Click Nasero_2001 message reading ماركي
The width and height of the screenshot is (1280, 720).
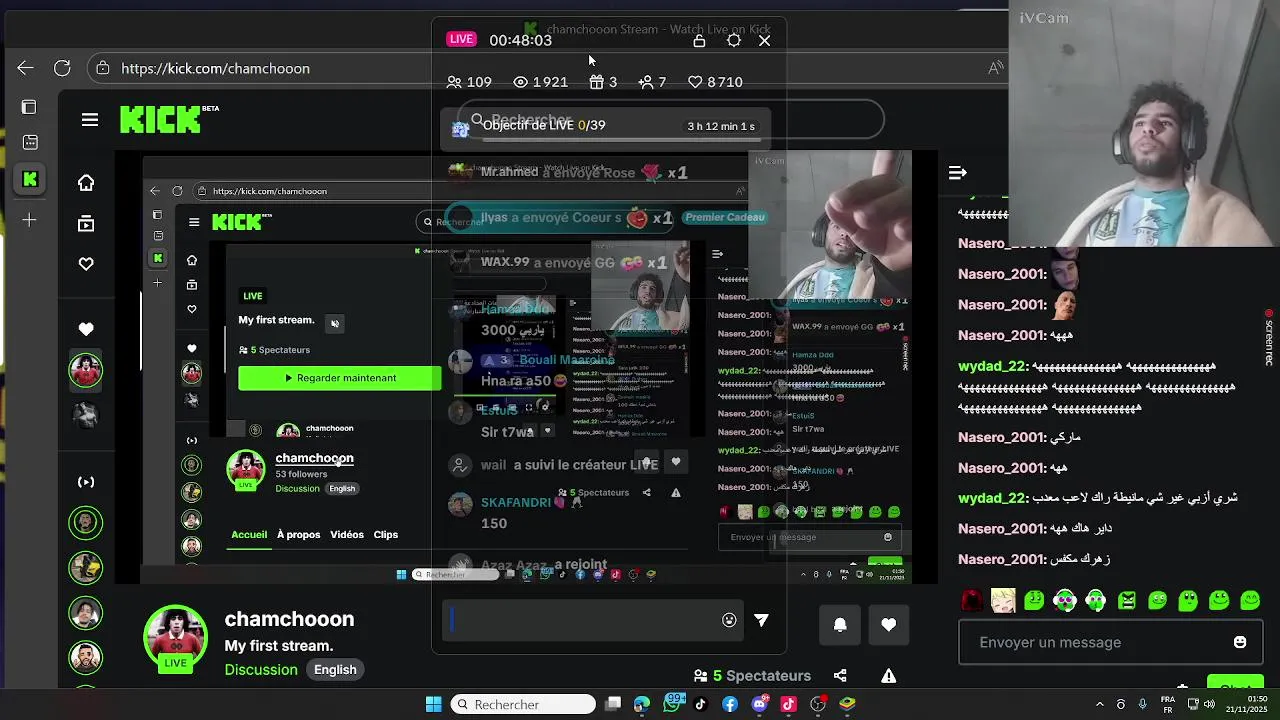(x=1019, y=437)
